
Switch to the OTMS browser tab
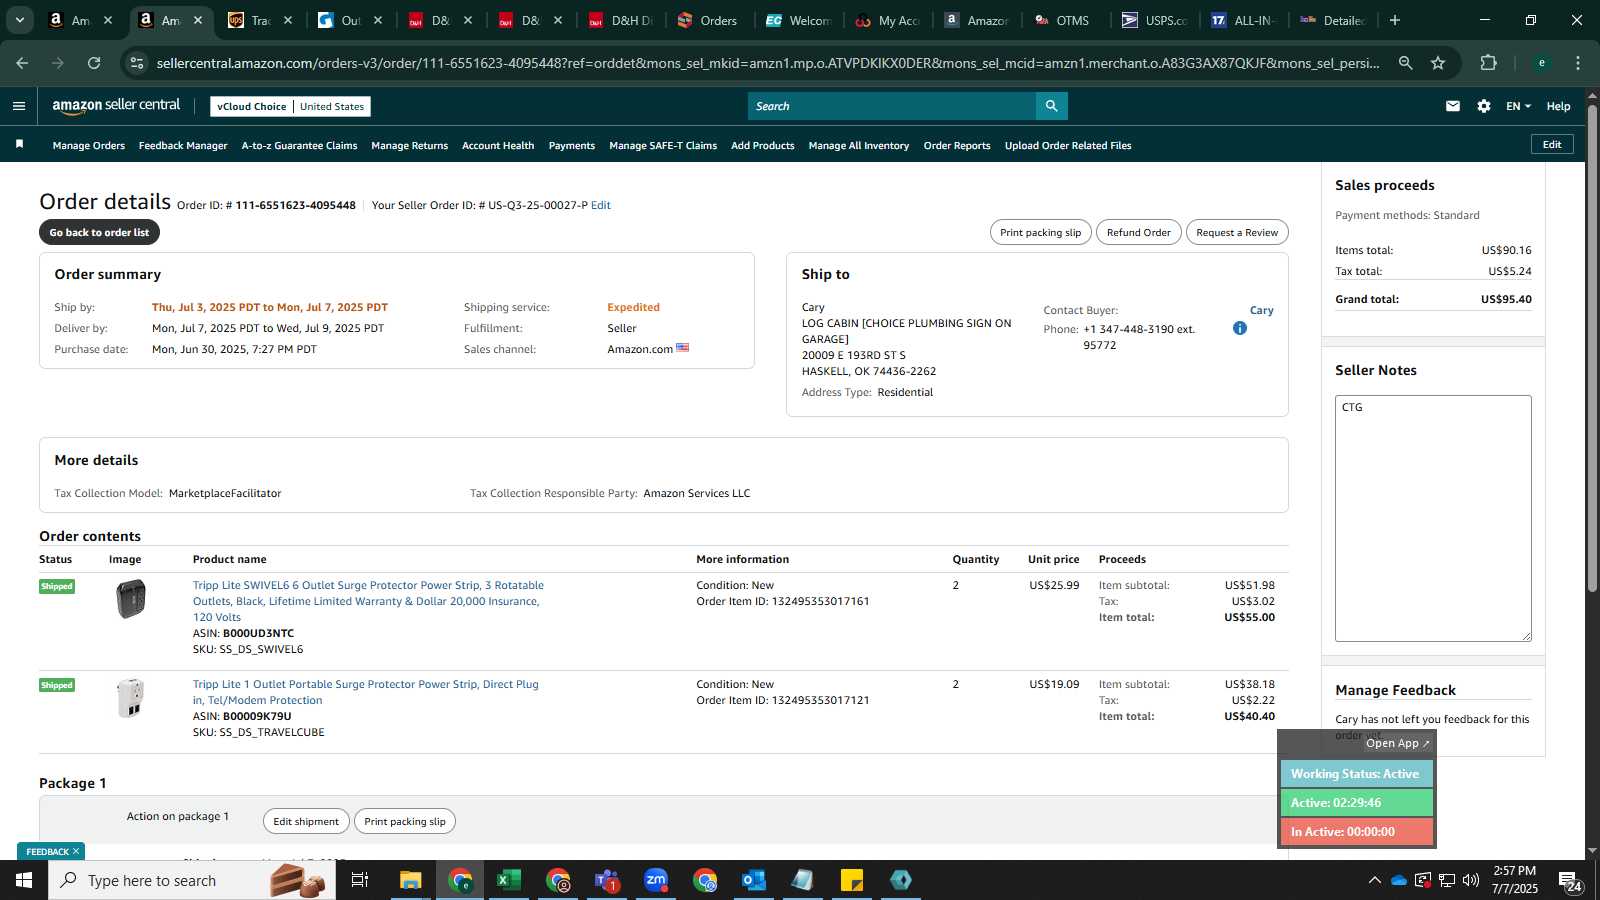click(1062, 20)
